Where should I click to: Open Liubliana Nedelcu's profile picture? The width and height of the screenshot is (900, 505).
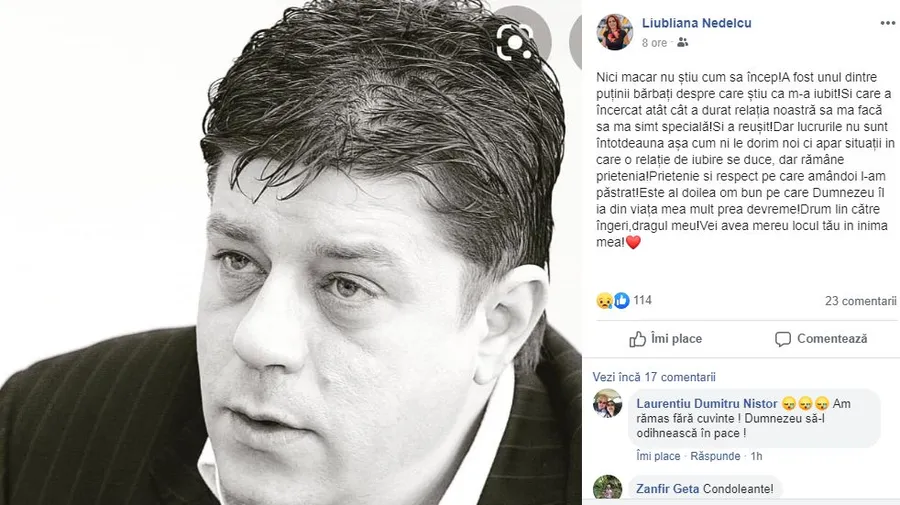[x=614, y=32]
